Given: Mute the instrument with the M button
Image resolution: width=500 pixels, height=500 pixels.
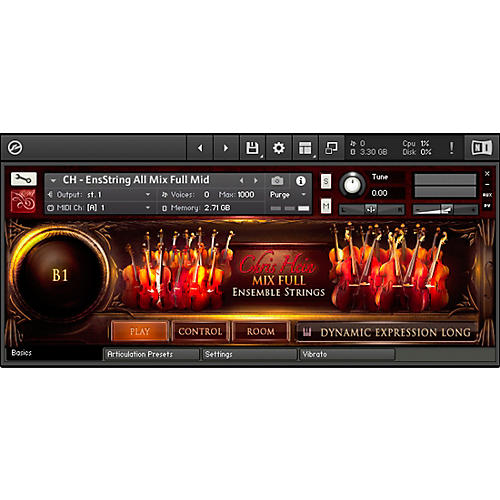Looking at the screenshot, I should coord(326,207).
